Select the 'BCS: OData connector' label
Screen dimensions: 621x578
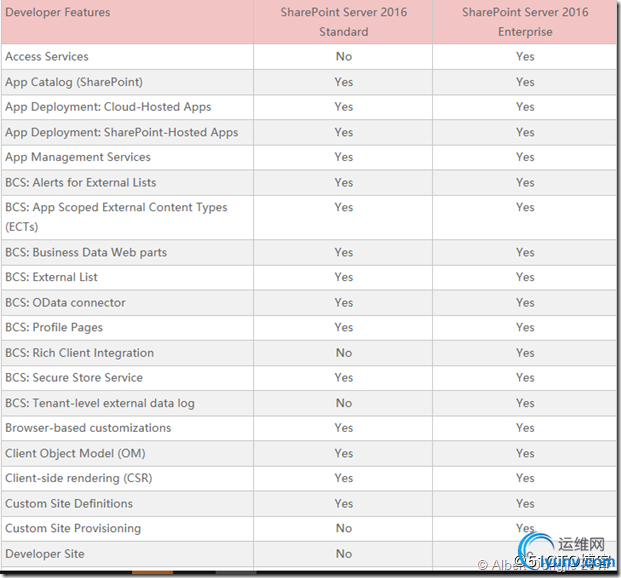click(x=65, y=303)
